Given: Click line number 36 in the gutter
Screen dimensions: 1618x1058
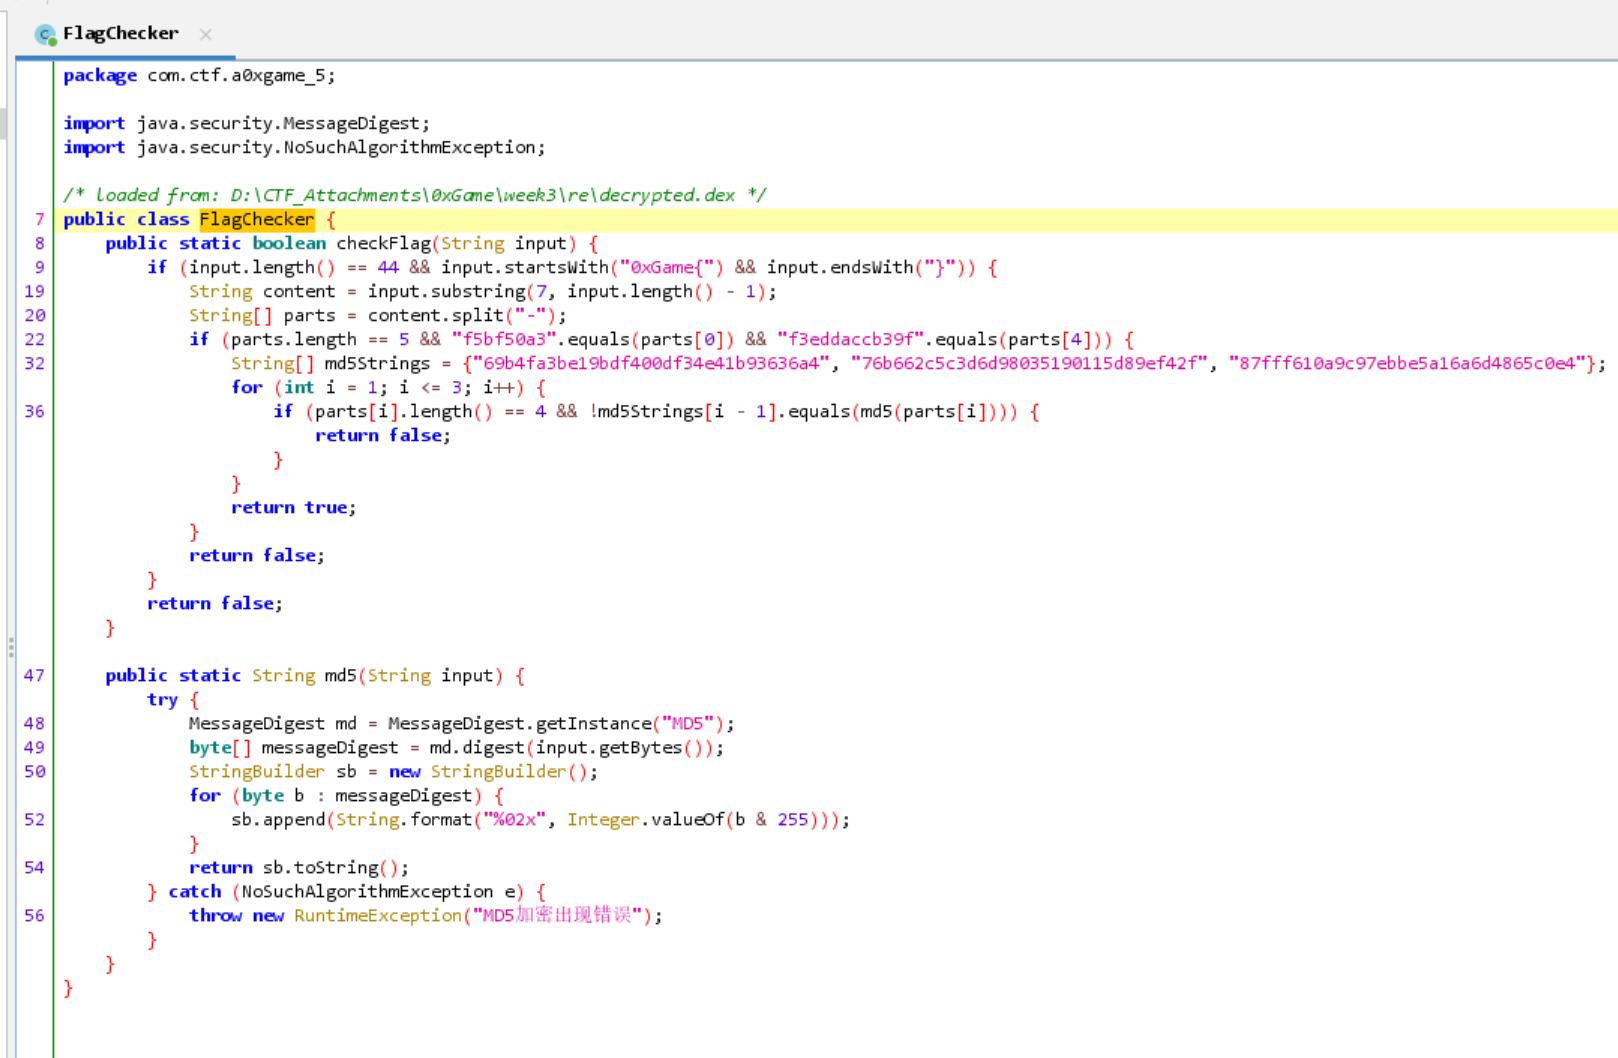Looking at the screenshot, I should 34,412.
